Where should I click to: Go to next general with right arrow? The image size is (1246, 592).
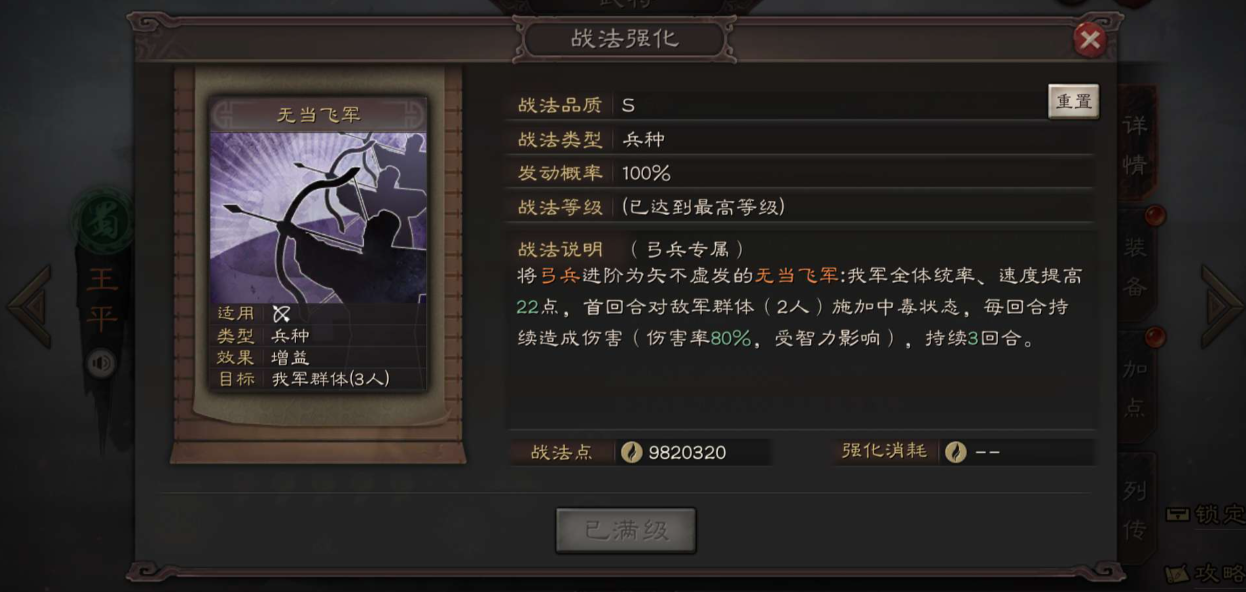click(x=1220, y=307)
